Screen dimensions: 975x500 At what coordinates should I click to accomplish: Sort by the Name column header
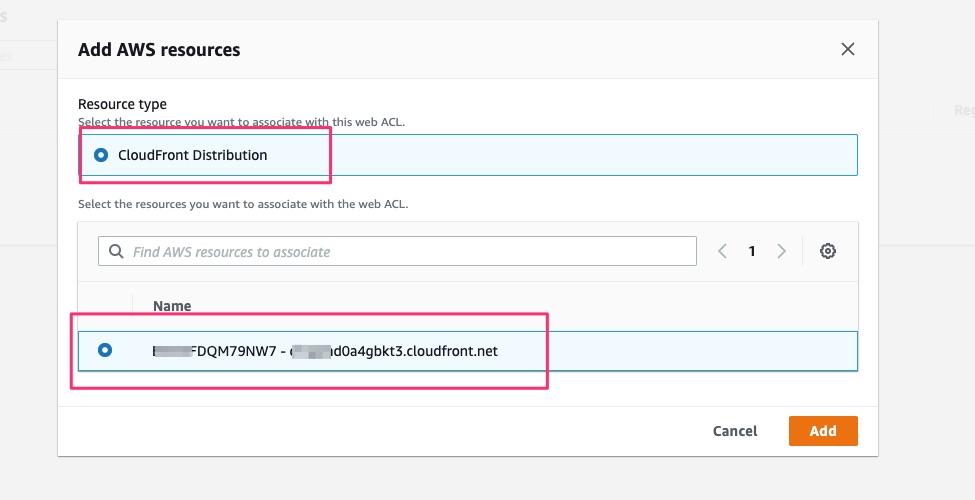(172, 306)
